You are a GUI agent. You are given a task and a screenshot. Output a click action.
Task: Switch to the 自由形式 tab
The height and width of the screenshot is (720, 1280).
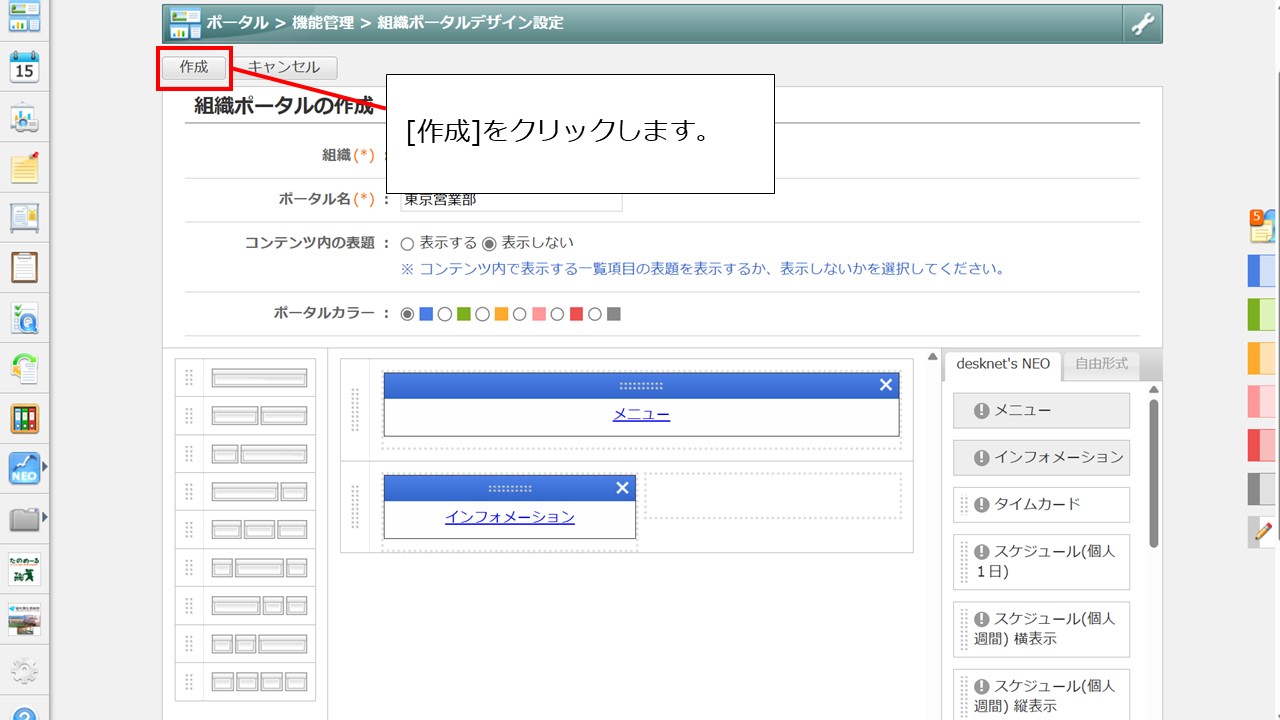1101,364
